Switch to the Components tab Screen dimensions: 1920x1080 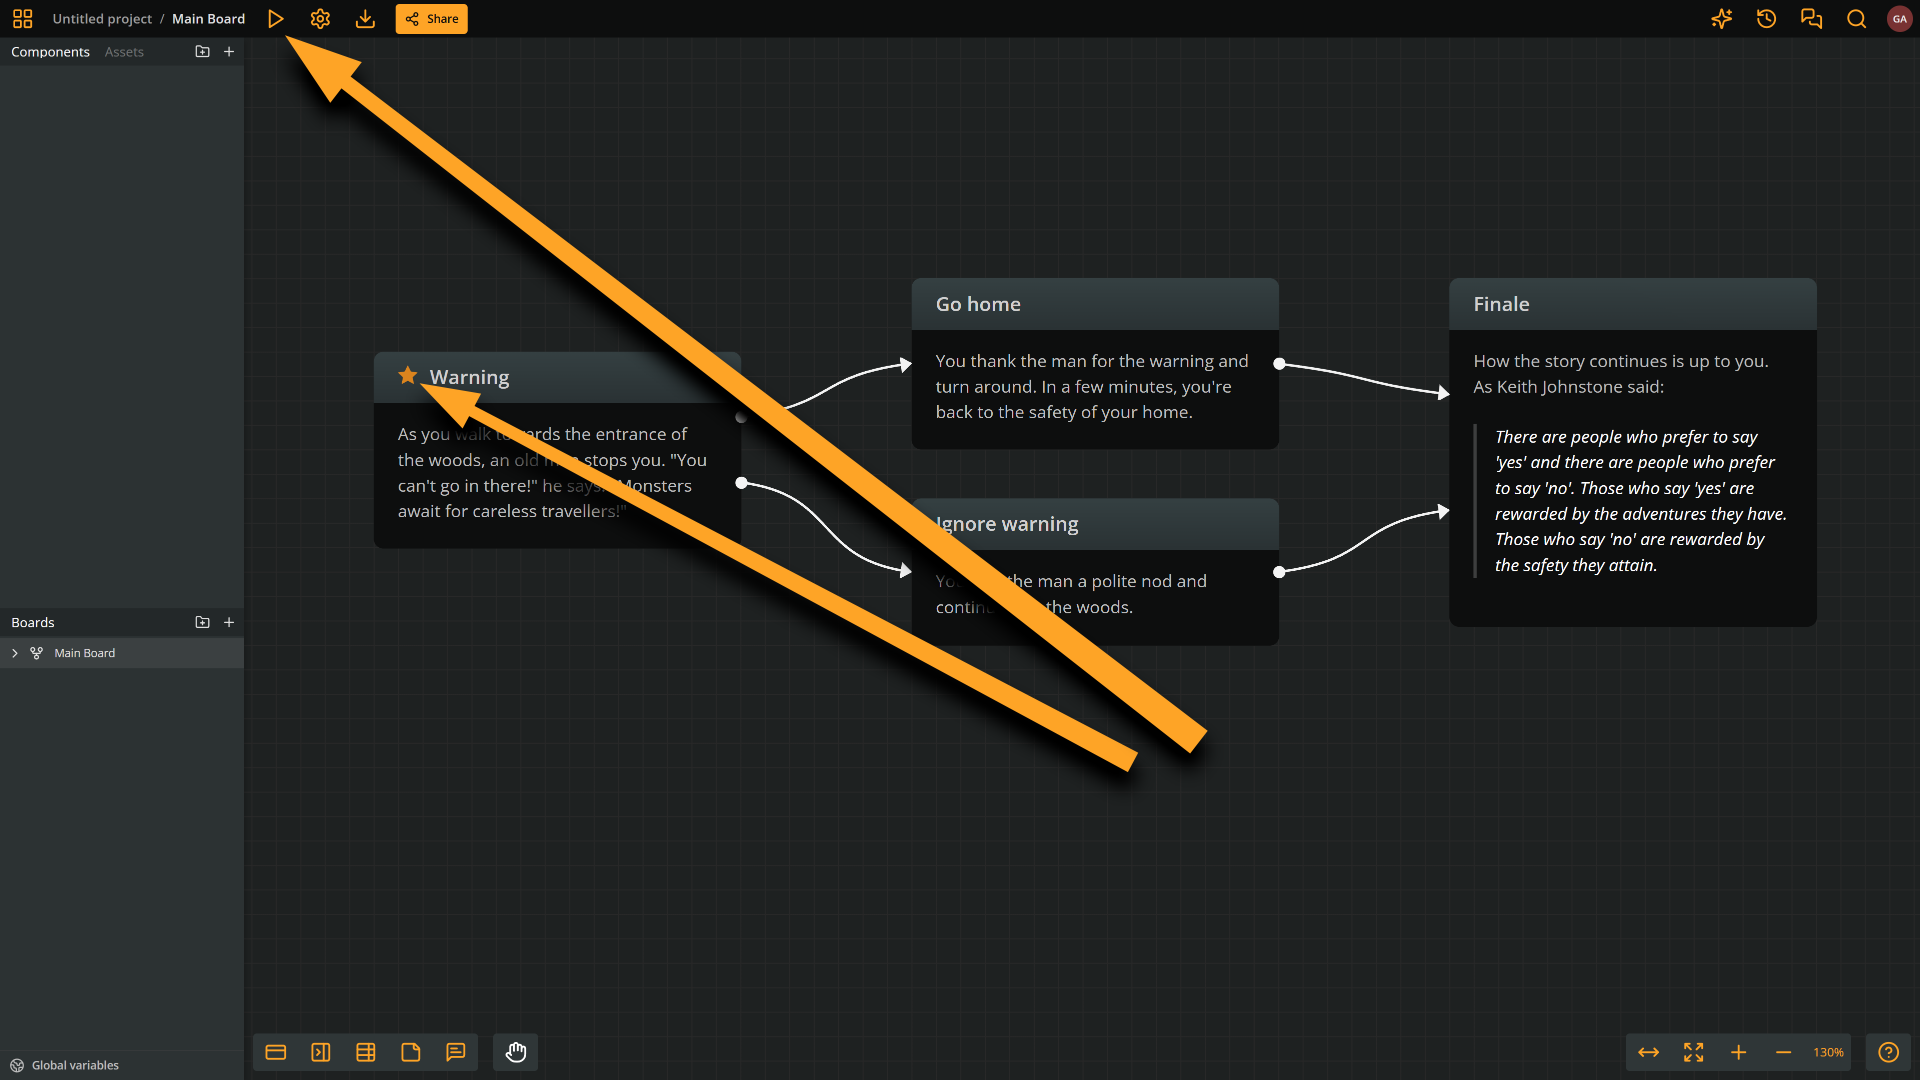(50, 52)
